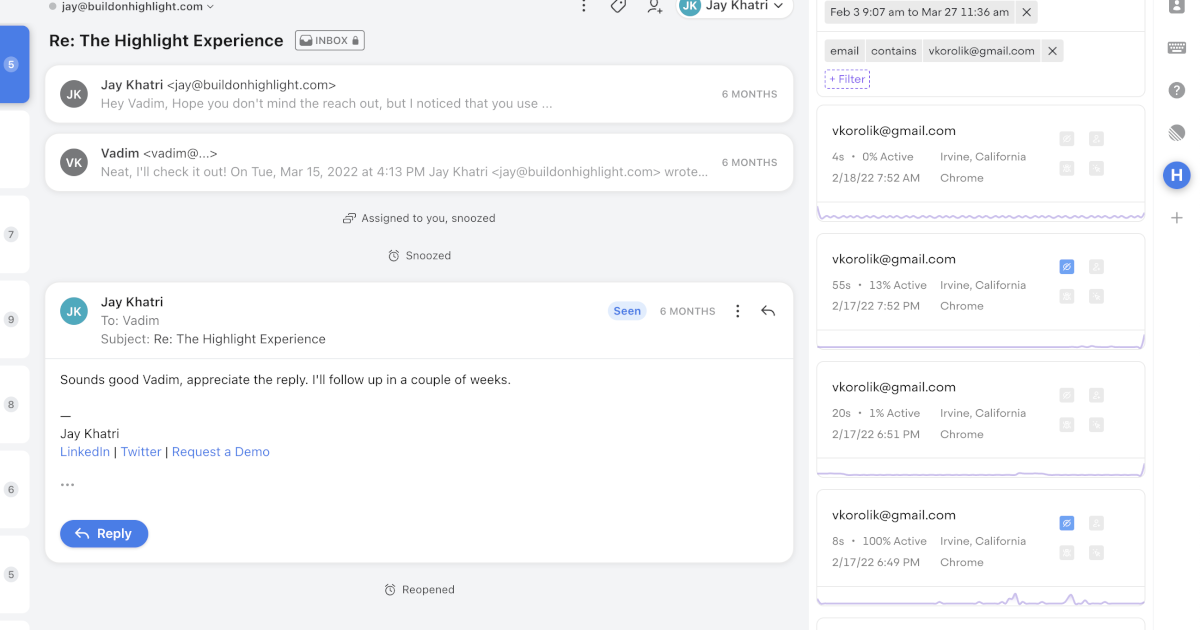The image size is (1200, 630).
Task: Click the keyboard shortcuts icon in sidebar
Action: point(1176,48)
